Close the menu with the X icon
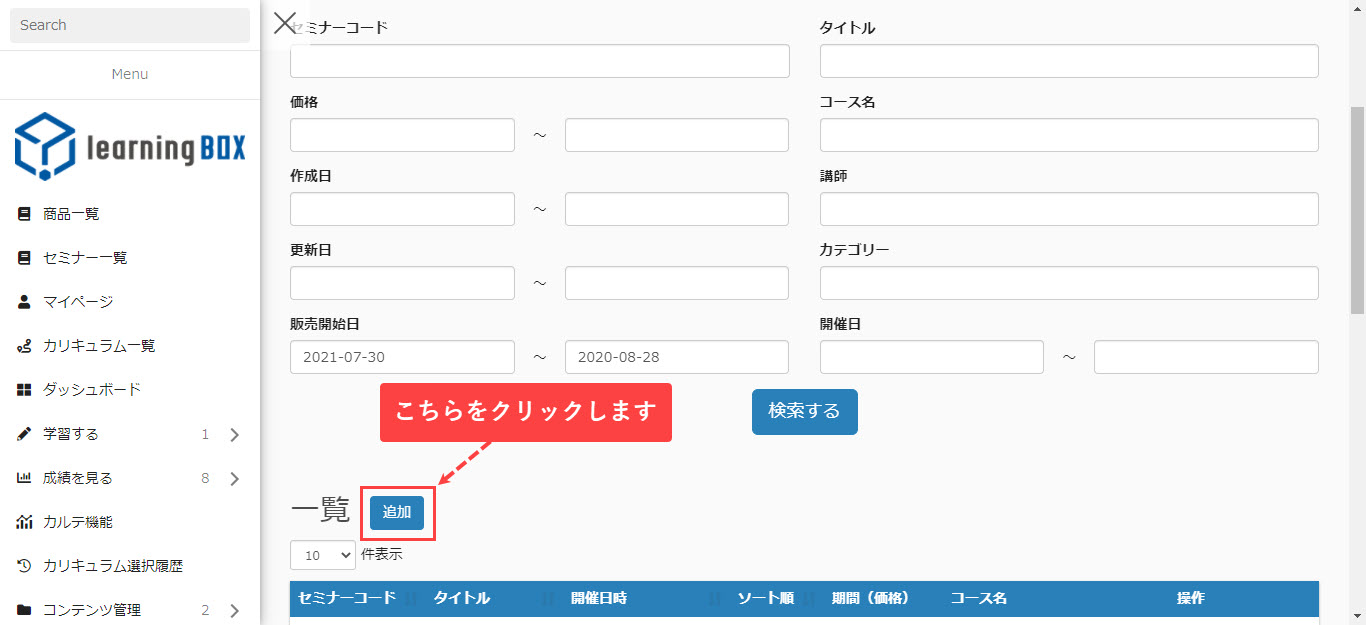Image resolution: width=1366 pixels, height=625 pixels. 285,23
